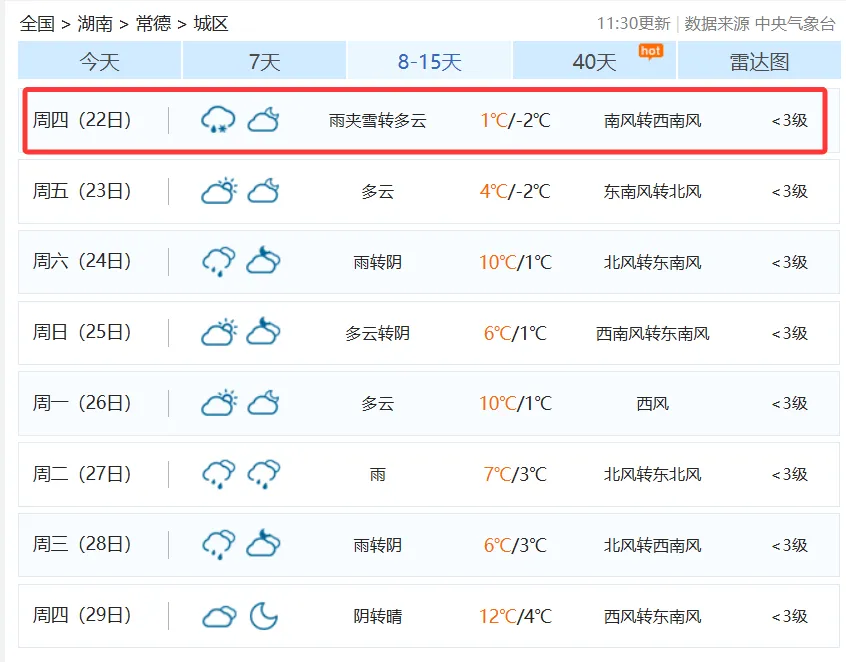This screenshot has width=846, height=662.
Task: Click the cloudy night icon for 周五 (23日)
Action: click(263, 191)
